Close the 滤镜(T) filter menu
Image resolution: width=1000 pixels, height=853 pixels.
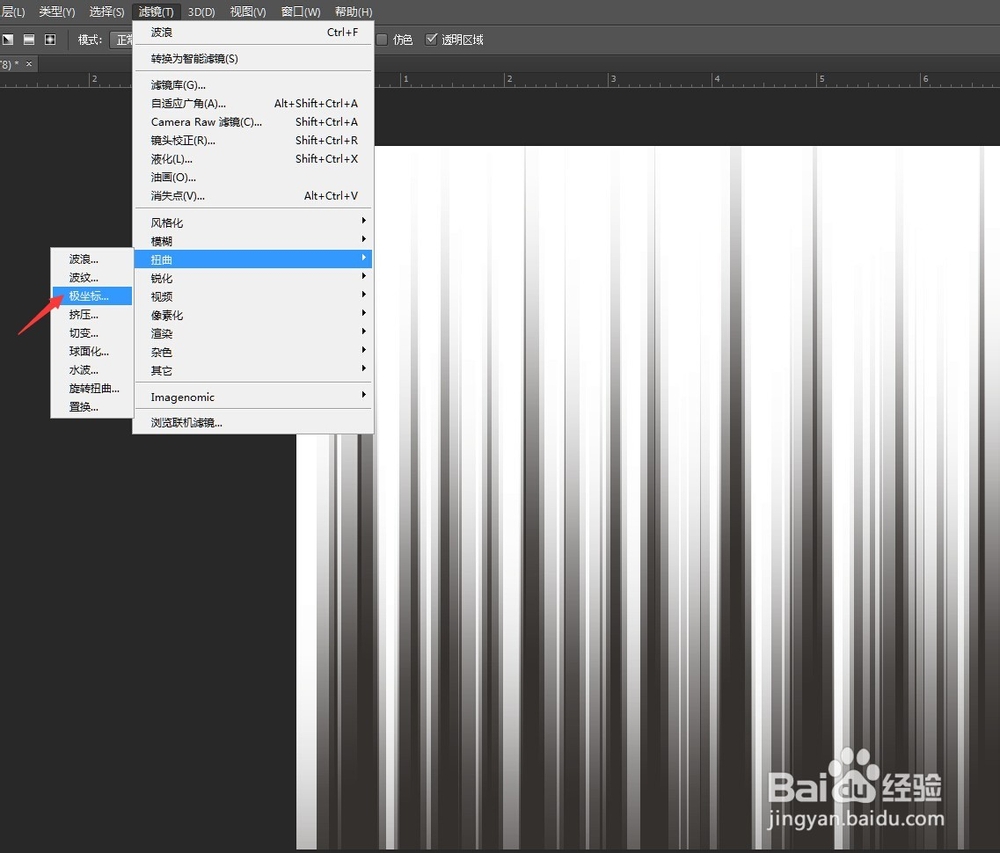click(156, 11)
